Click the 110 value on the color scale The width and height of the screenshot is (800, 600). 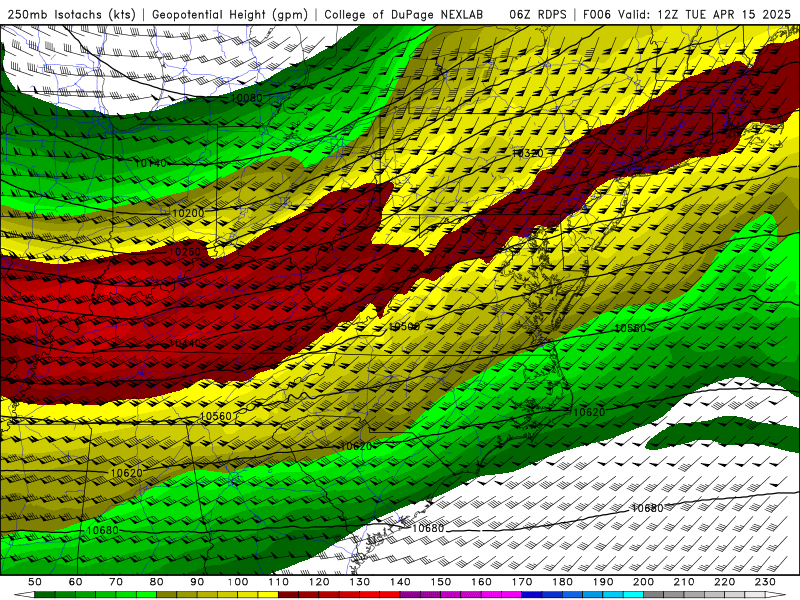coord(279,582)
